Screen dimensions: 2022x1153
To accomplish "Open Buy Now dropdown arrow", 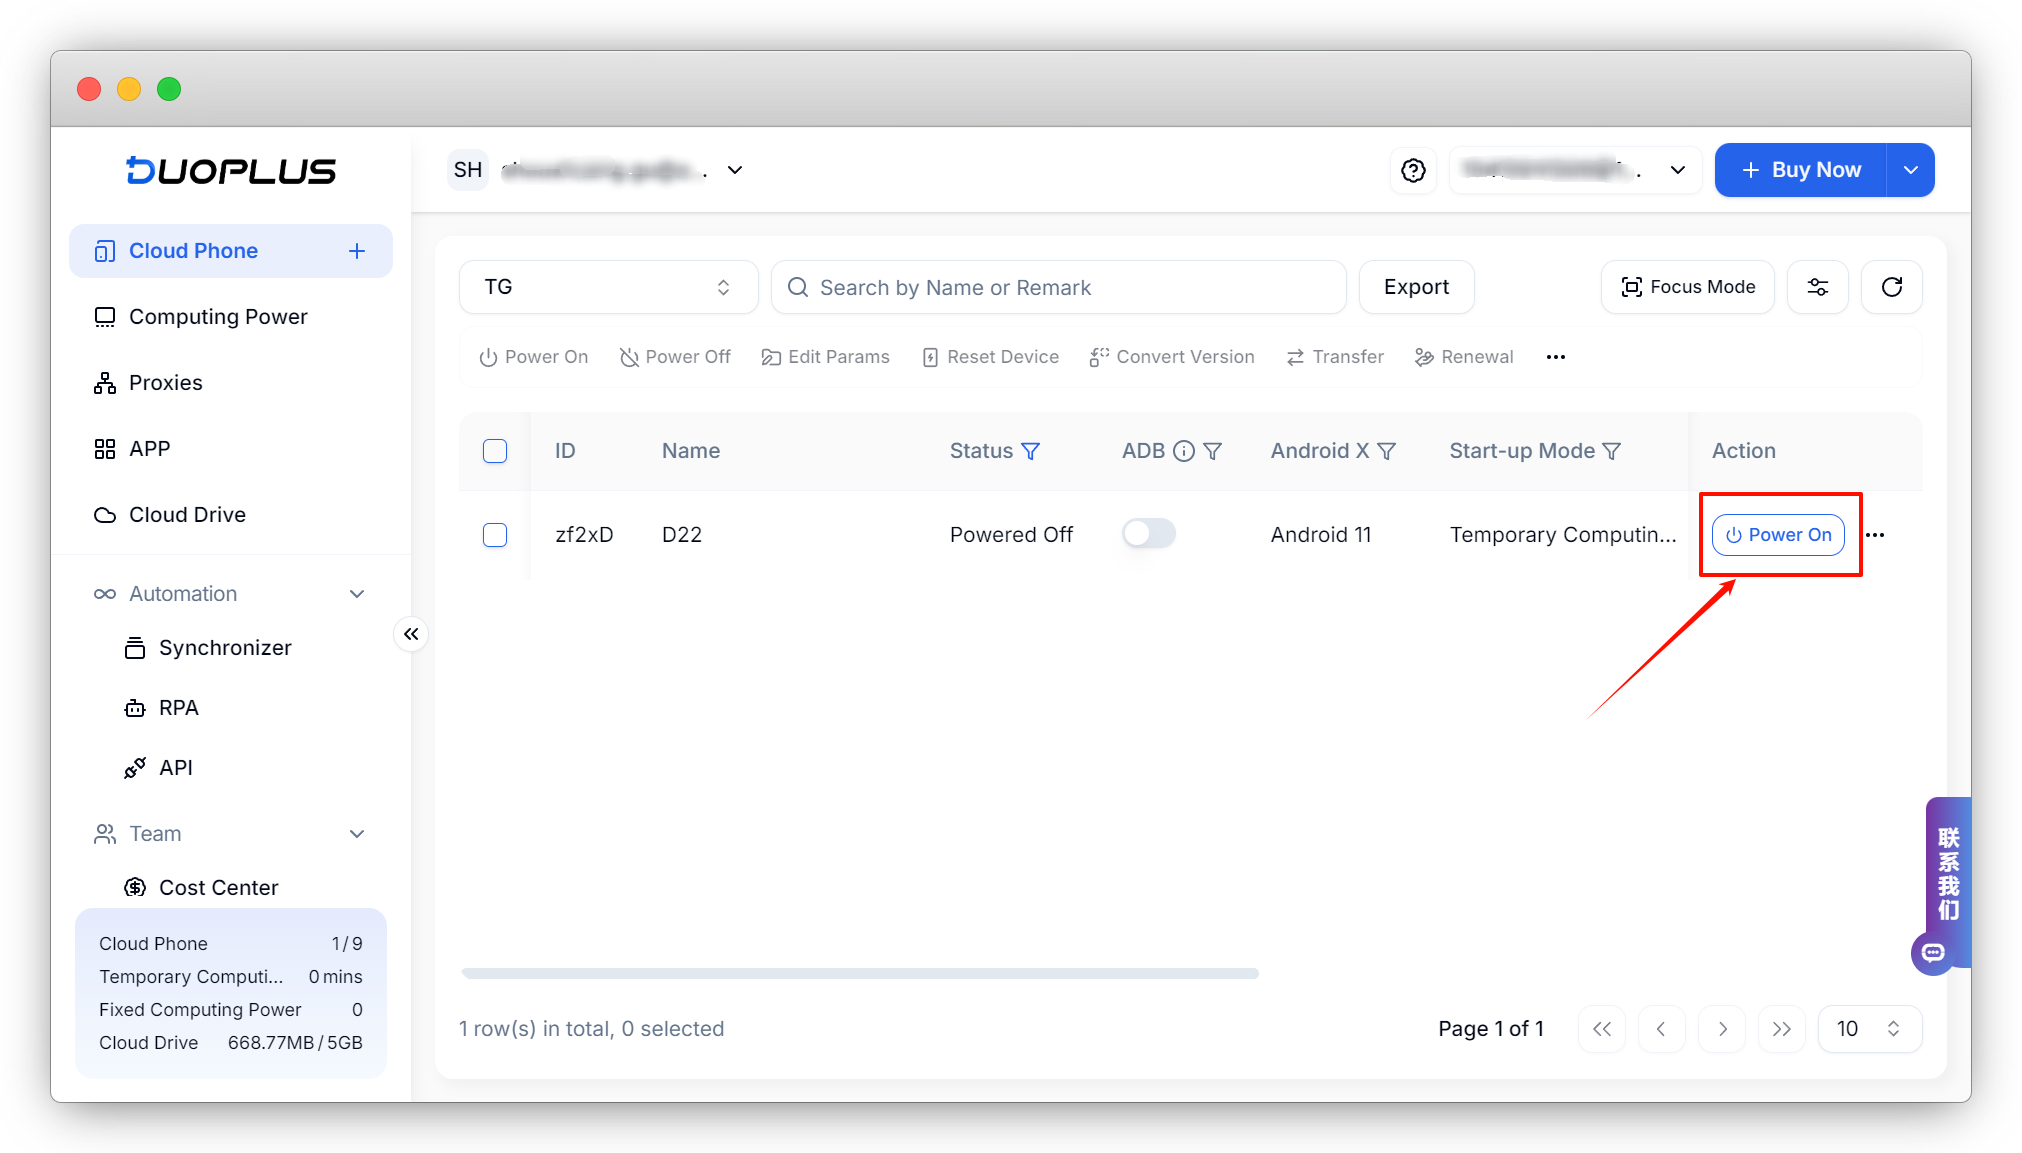I will click(1910, 170).
